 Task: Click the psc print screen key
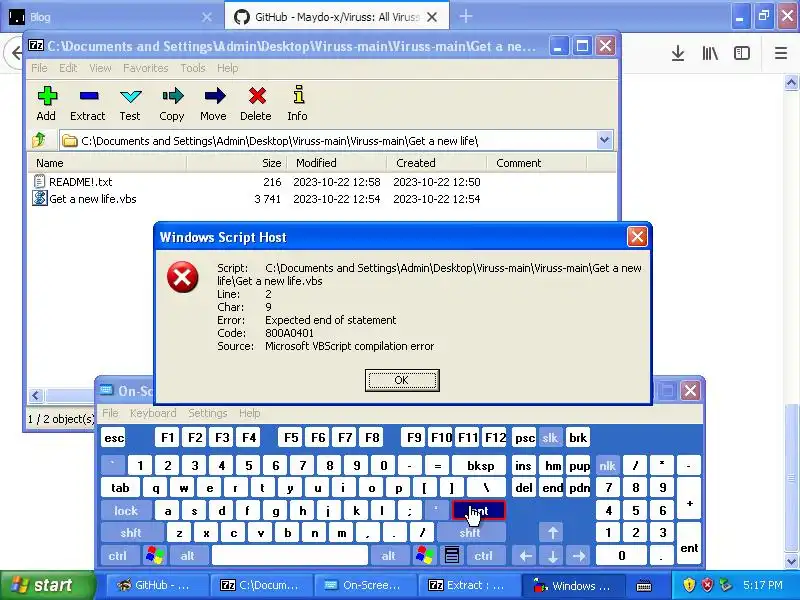[x=523, y=437]
